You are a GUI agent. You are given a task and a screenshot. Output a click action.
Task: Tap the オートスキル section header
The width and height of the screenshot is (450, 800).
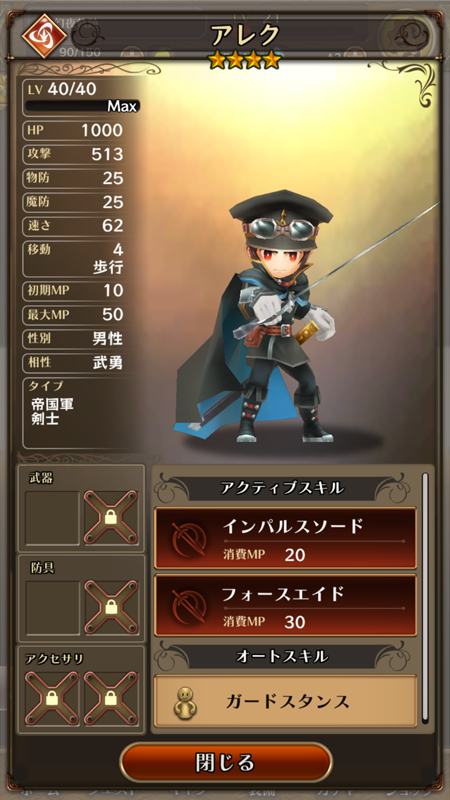(x=282, y=656)
